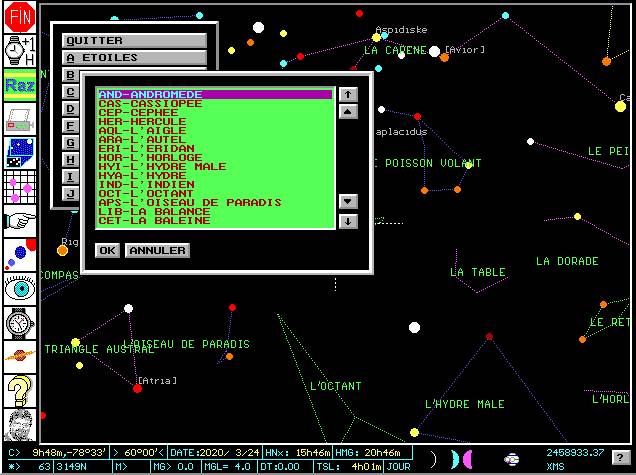Select CAS-CASSIOPEE in the list
This screenshot has height=475, width=636.
(215, 103)
